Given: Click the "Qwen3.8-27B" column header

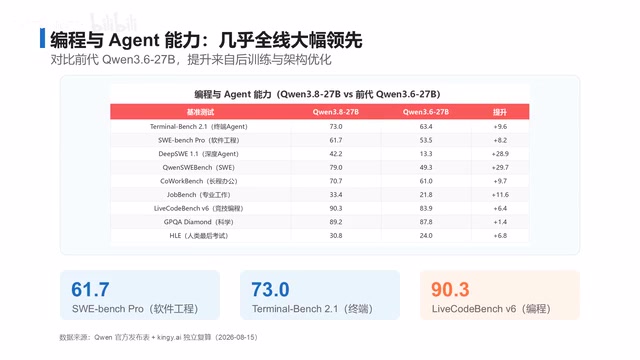Looking at the screenshot, I should click(x=336, y=112).
